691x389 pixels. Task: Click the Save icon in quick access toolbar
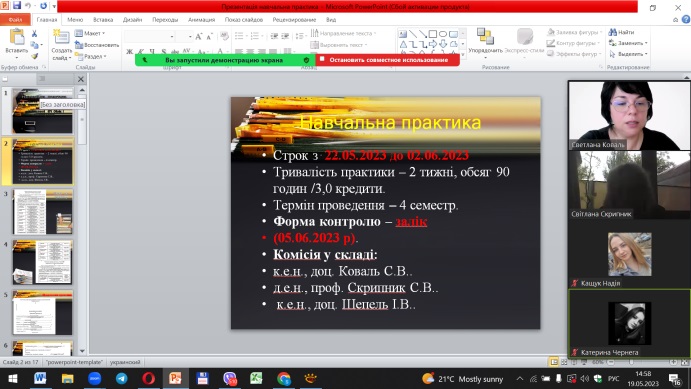pyautogui.click(x=17, y=6)
